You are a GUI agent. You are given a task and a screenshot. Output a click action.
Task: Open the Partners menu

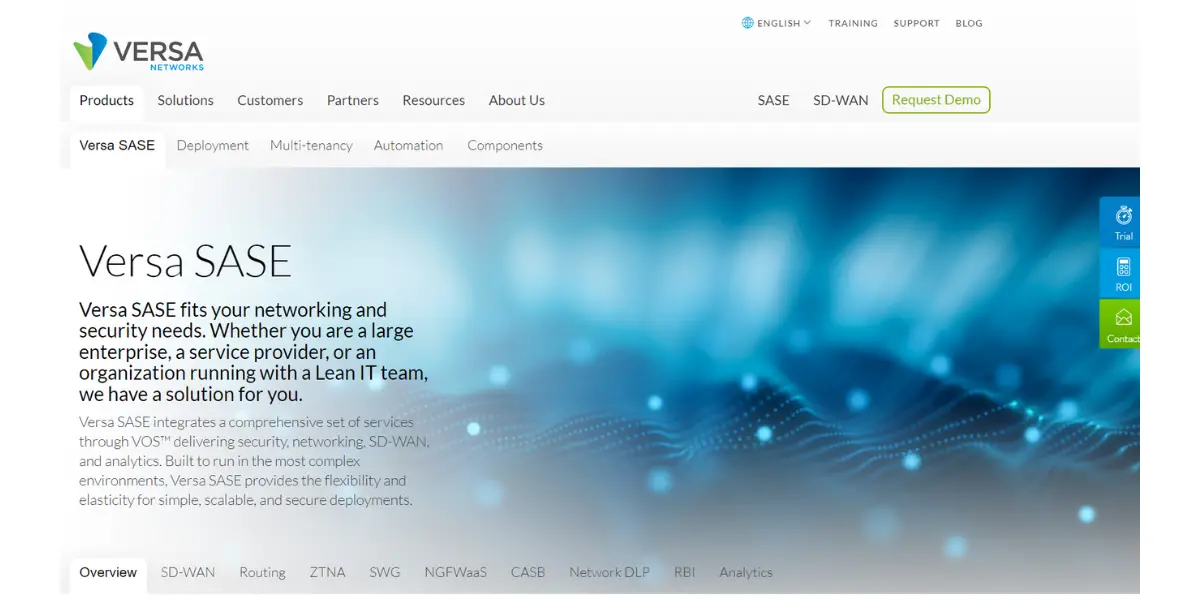click(x=353, y=100)
